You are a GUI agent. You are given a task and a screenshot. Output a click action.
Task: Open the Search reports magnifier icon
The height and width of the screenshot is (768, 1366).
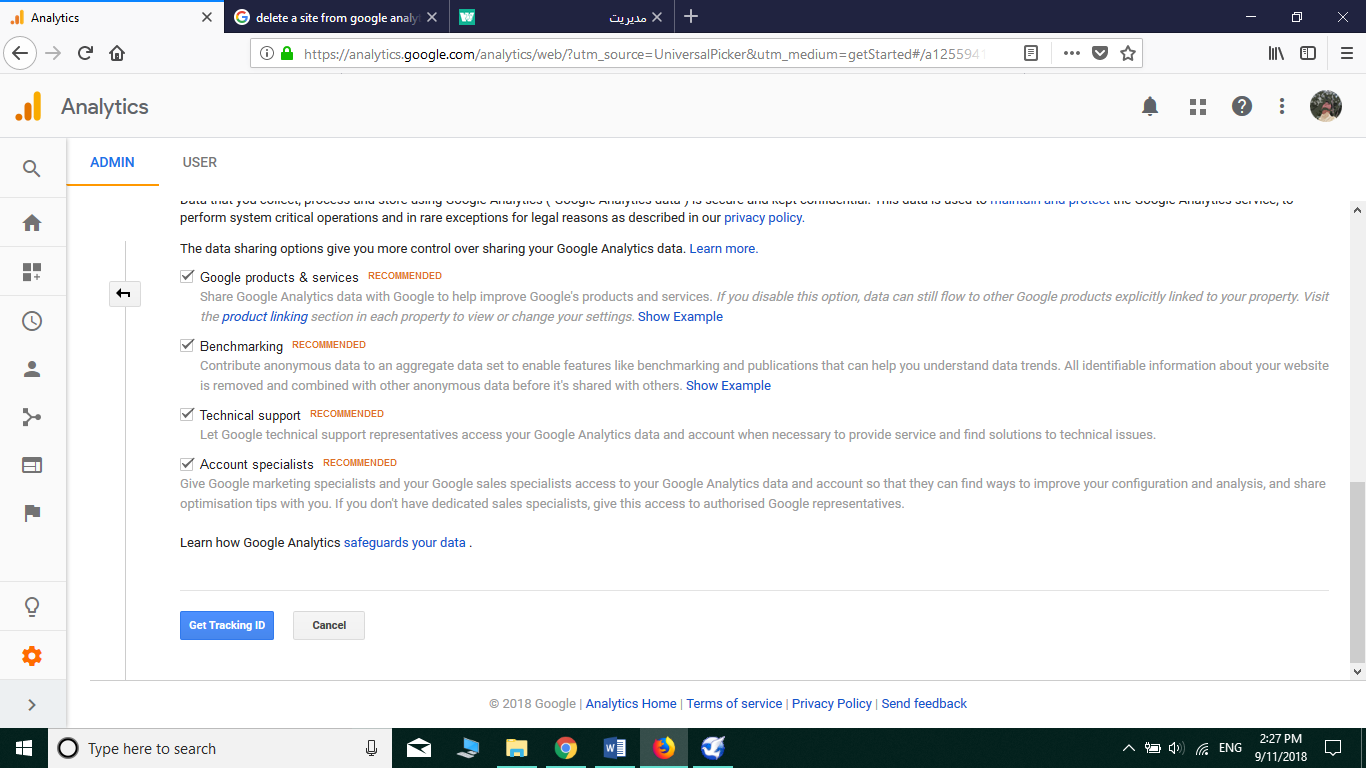tap(32, 169)
